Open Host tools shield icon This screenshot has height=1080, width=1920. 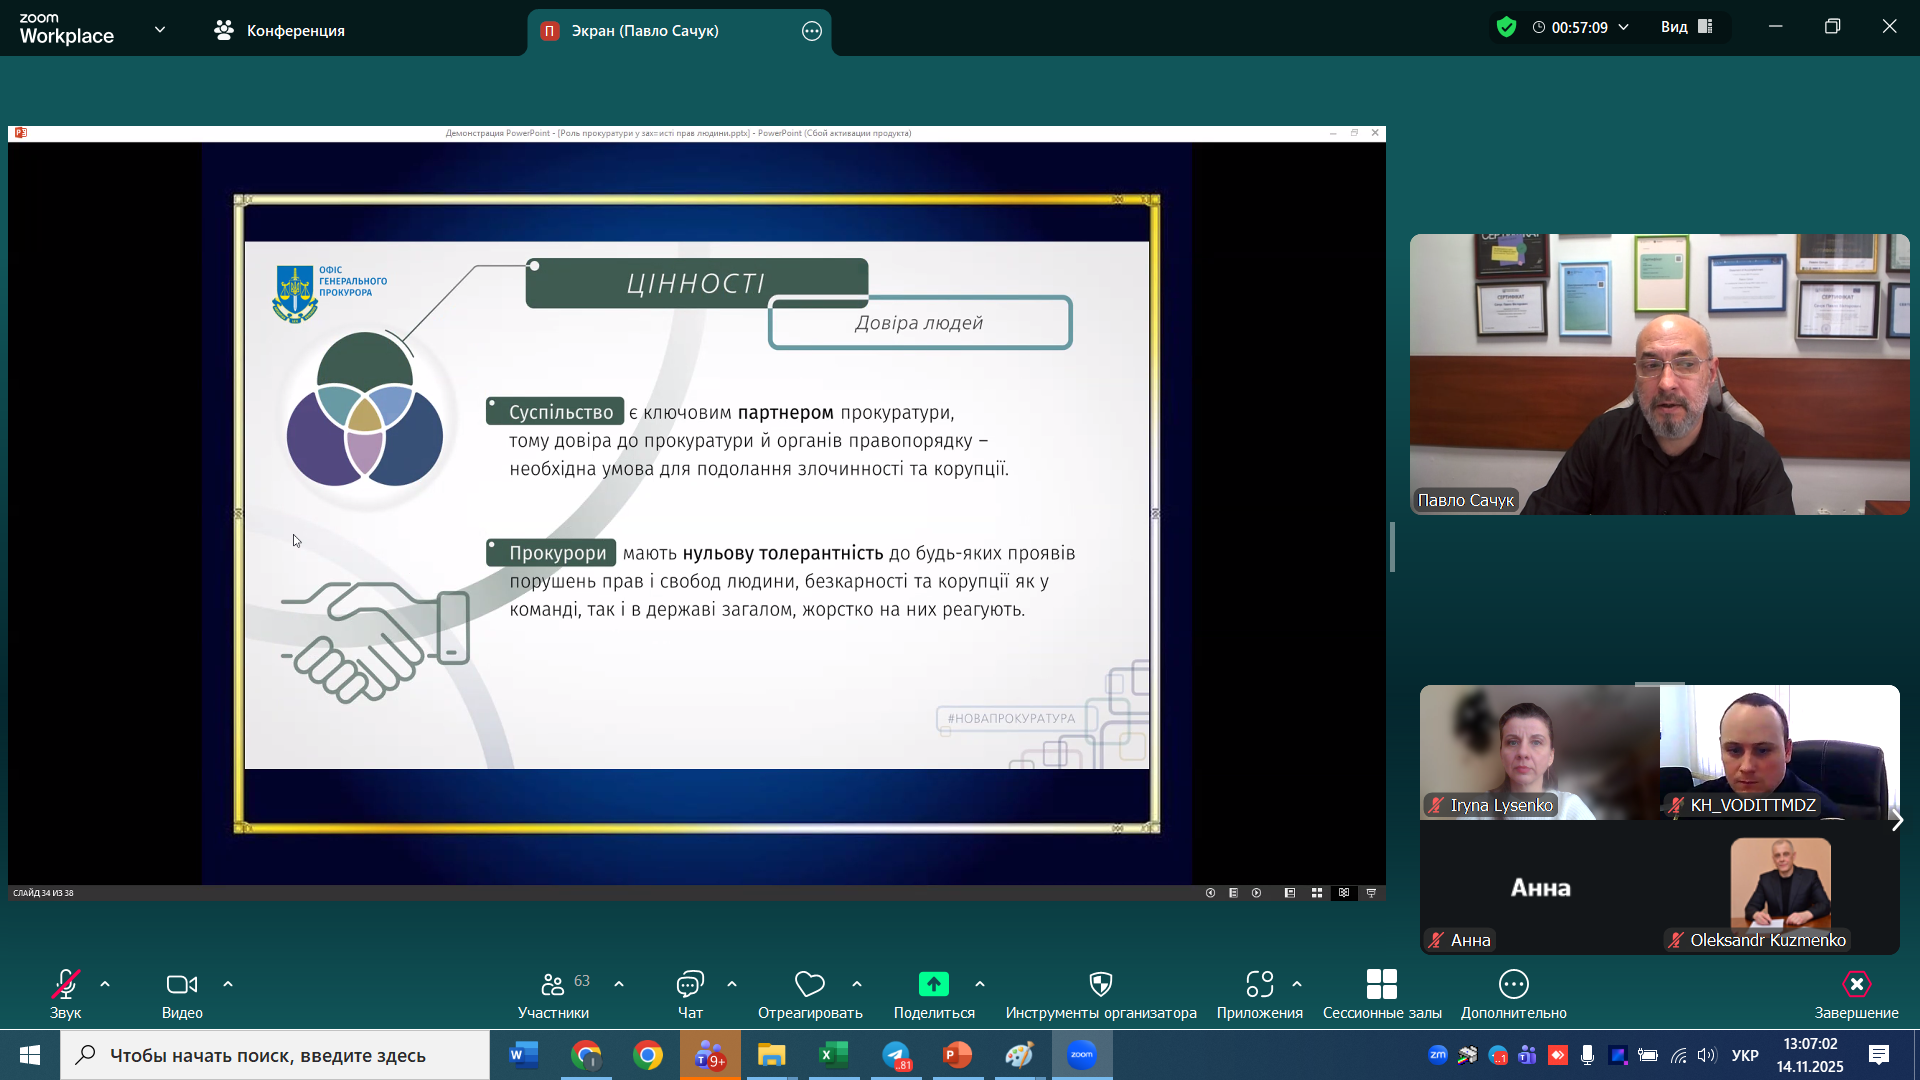[1100, 985]
